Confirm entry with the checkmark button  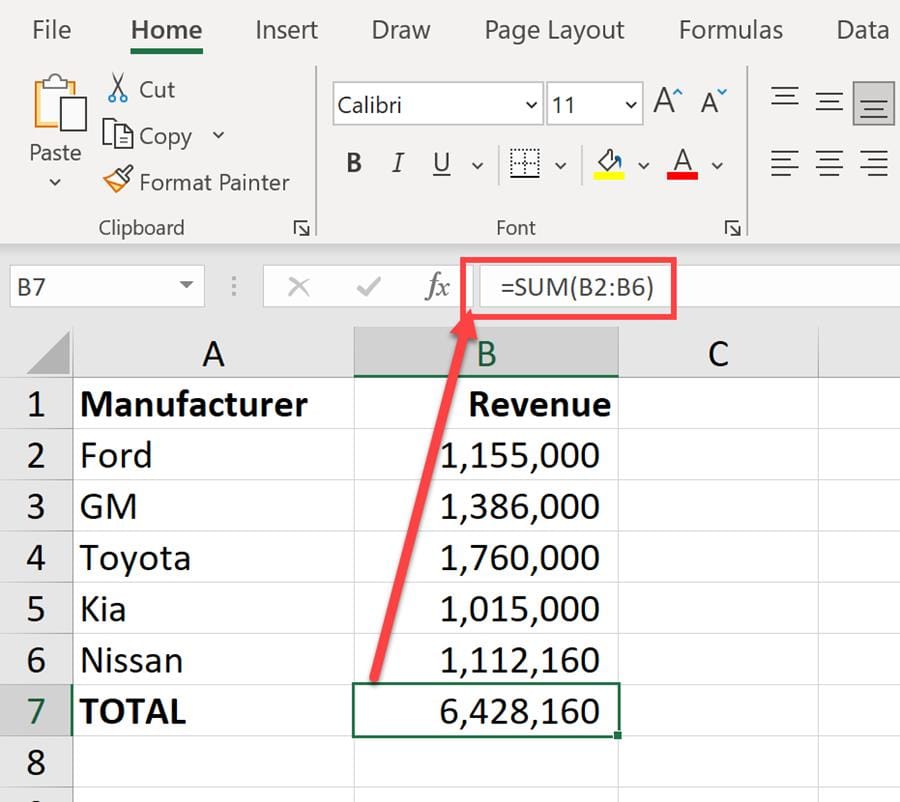369,285
